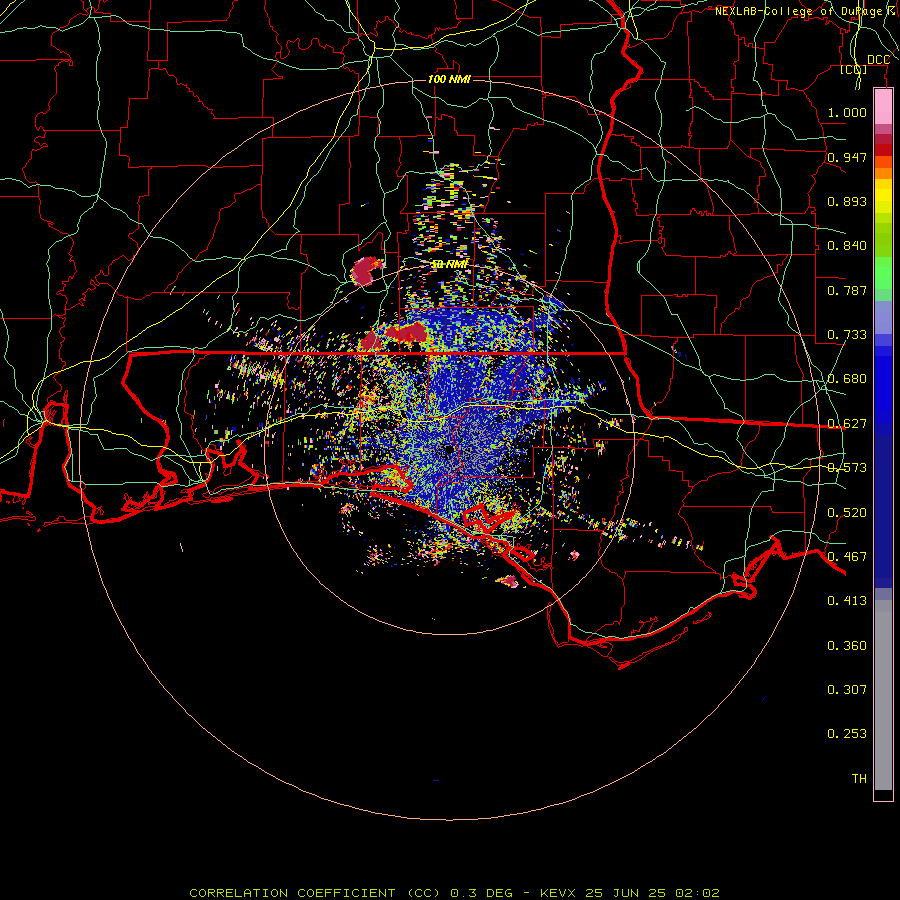
Task: Click the TH label at the legend bottom
Action: (859, 779)
